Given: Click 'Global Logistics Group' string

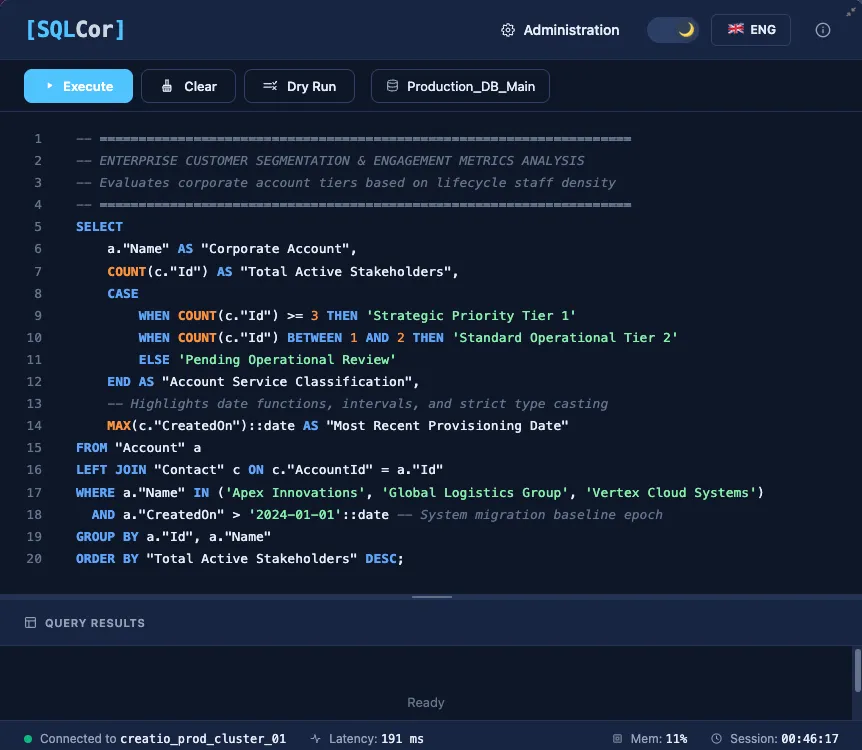Looking at the screenshot, I should tap(475, 493).
